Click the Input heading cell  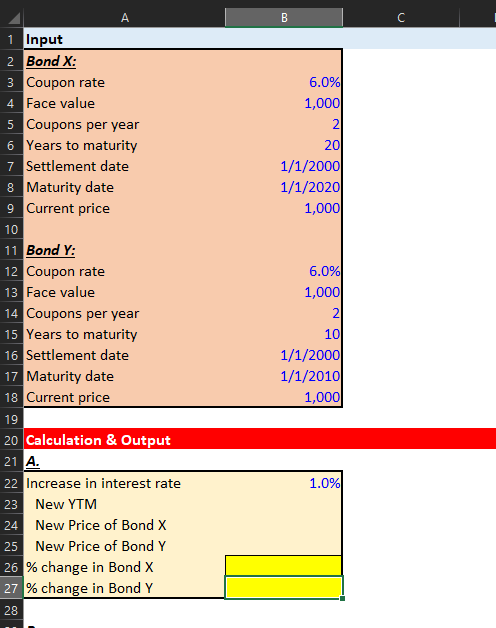44,39
